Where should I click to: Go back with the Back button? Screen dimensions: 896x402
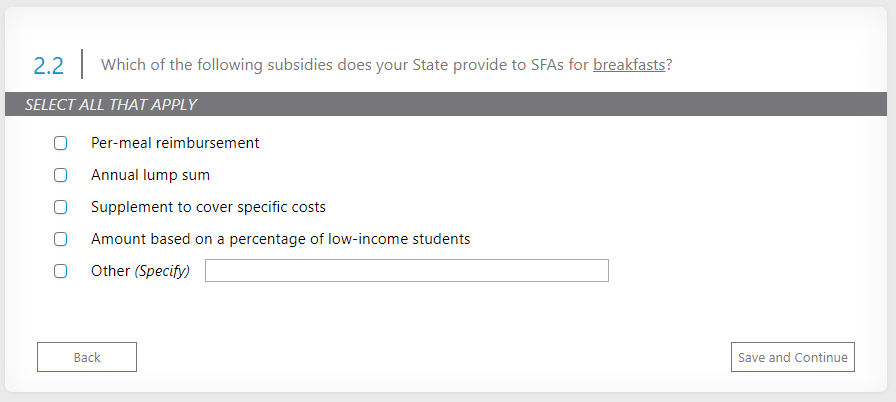87,357
